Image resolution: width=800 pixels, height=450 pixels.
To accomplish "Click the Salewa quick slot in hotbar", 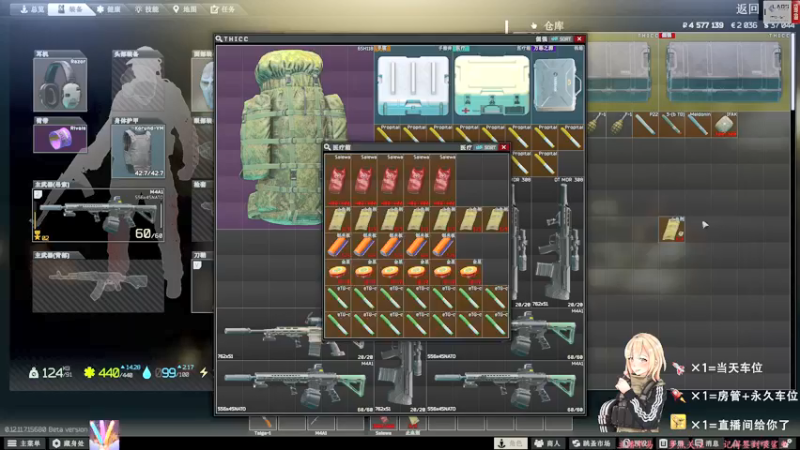I will (384, 425).
